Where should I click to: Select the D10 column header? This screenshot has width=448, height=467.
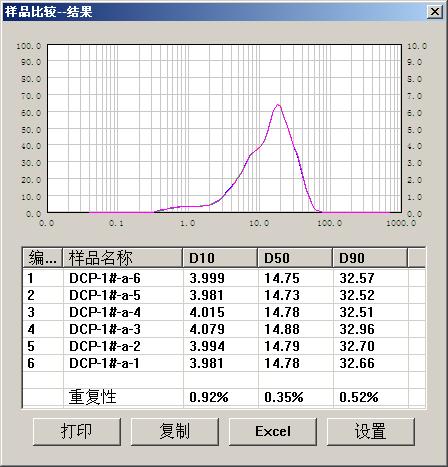[220, 258]
